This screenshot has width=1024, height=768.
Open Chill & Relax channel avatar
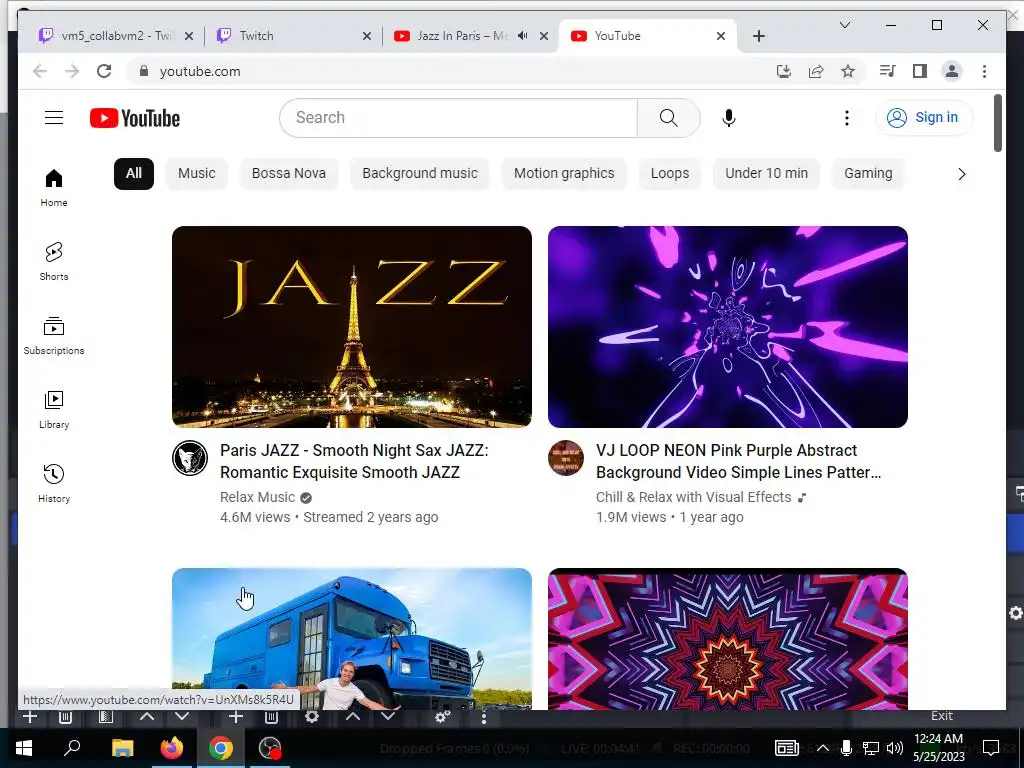click(566, 458)
